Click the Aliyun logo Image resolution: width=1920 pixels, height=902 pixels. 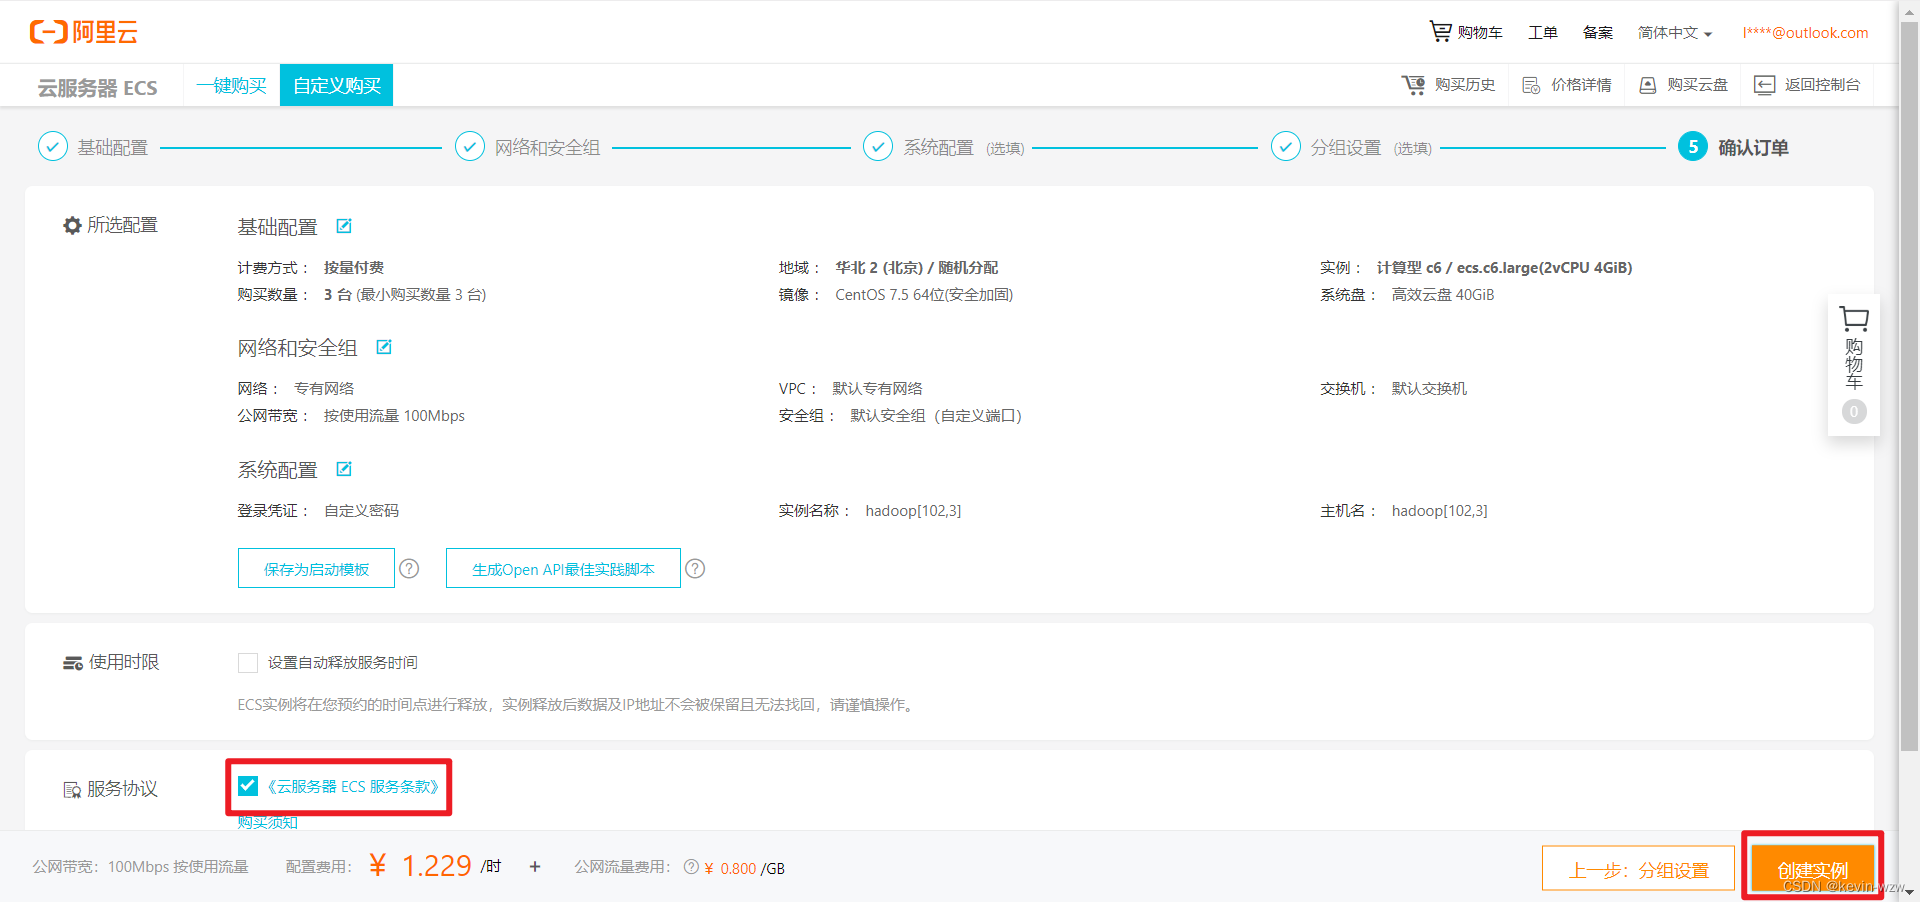click(83, 32)
